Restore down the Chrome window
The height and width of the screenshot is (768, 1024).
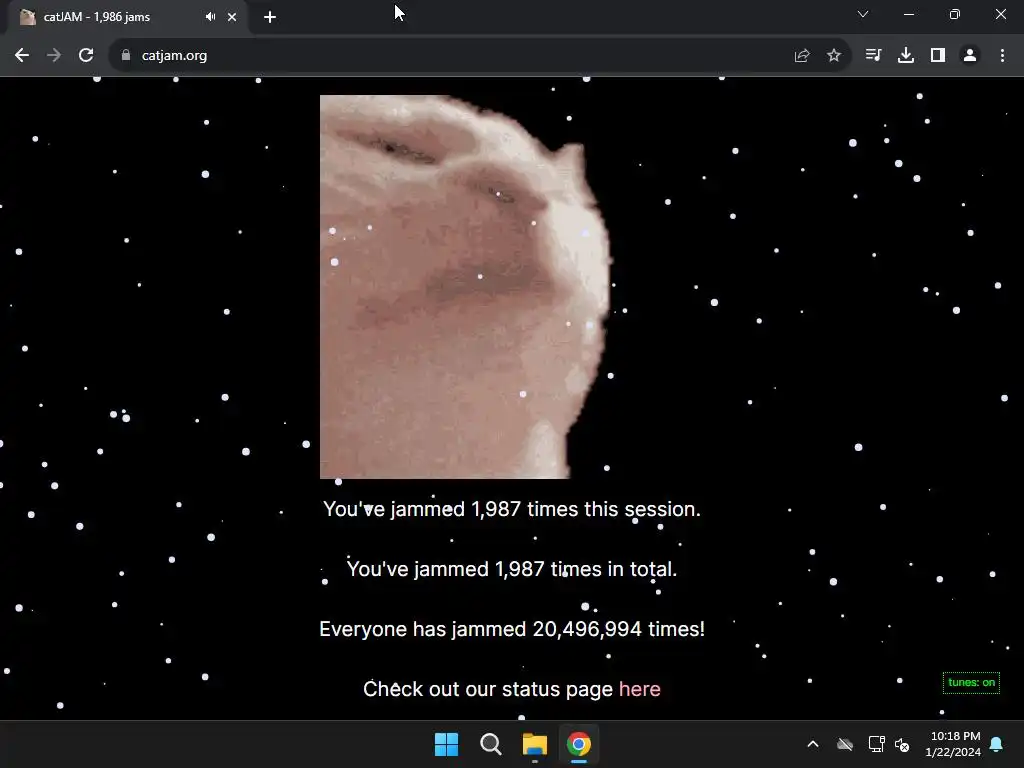point(955,14)
